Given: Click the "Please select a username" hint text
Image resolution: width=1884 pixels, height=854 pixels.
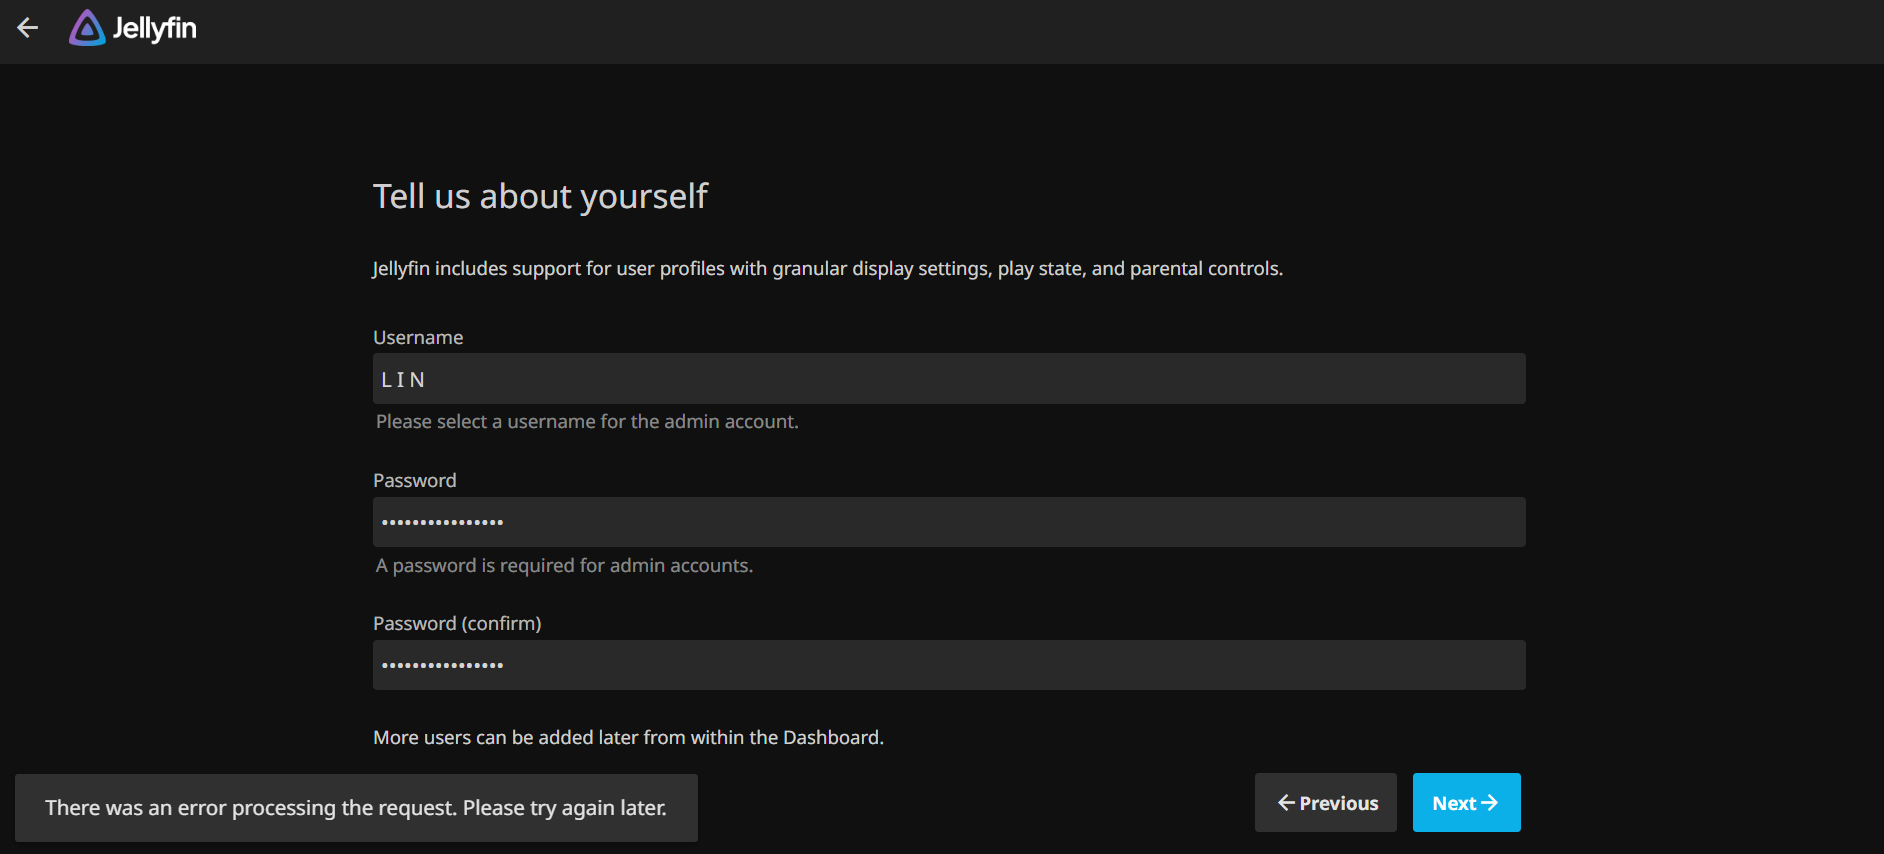Looking at the screenshot, I should coord(587,422).
